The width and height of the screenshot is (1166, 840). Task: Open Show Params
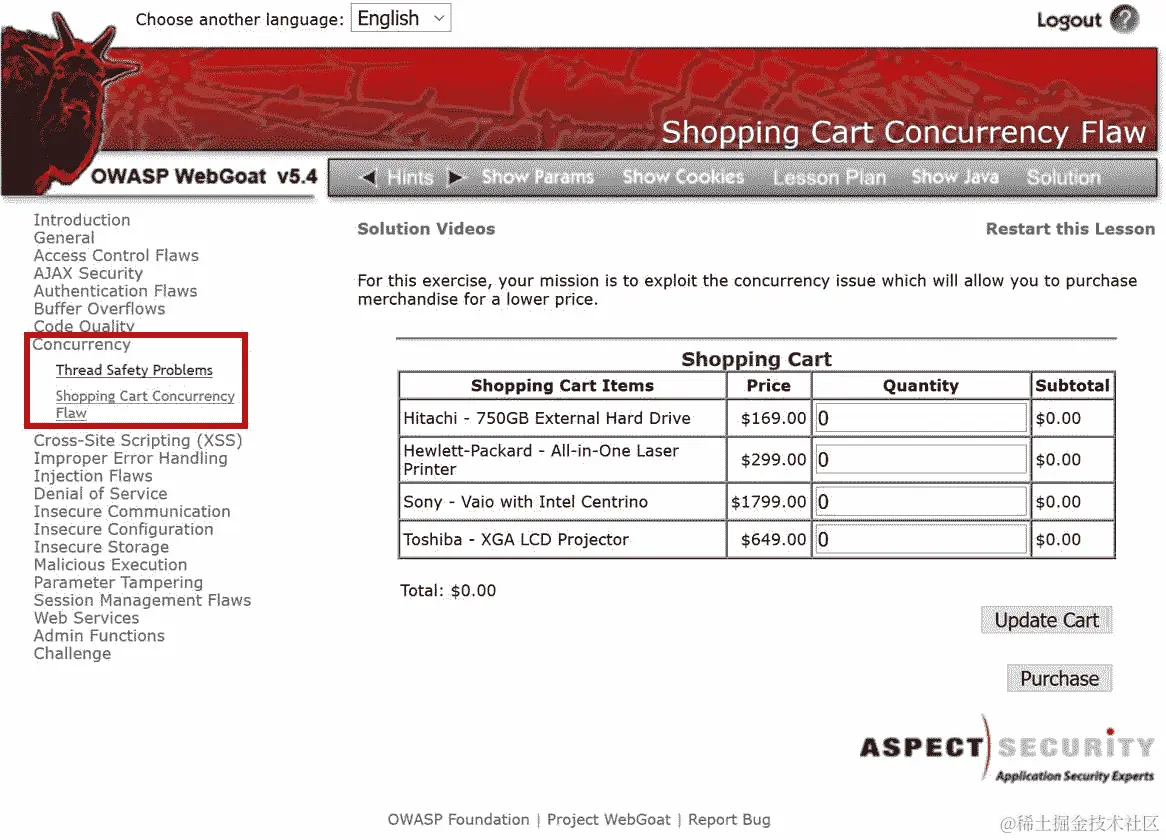(538, 177)
